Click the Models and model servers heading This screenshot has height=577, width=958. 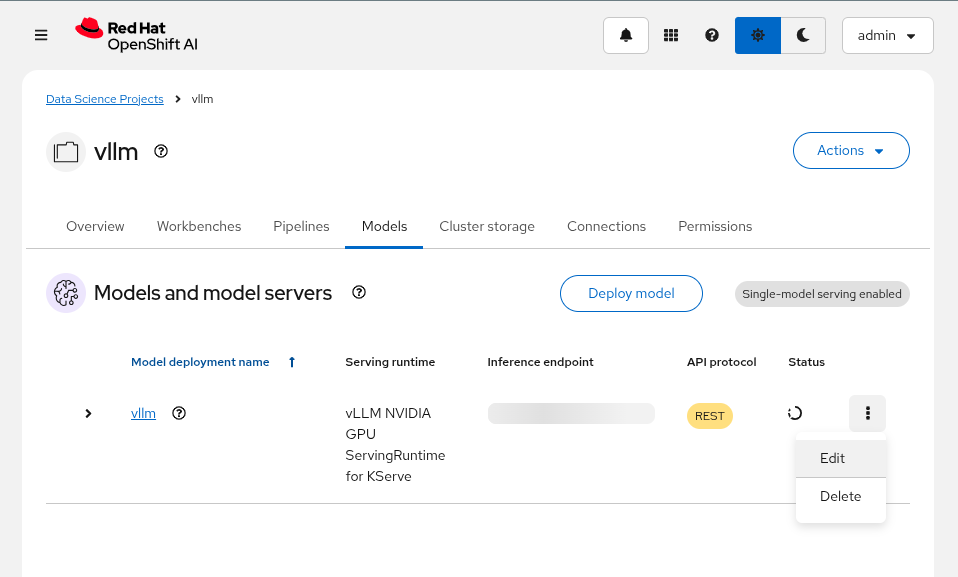pyautogui.click(x=213, y=293)
